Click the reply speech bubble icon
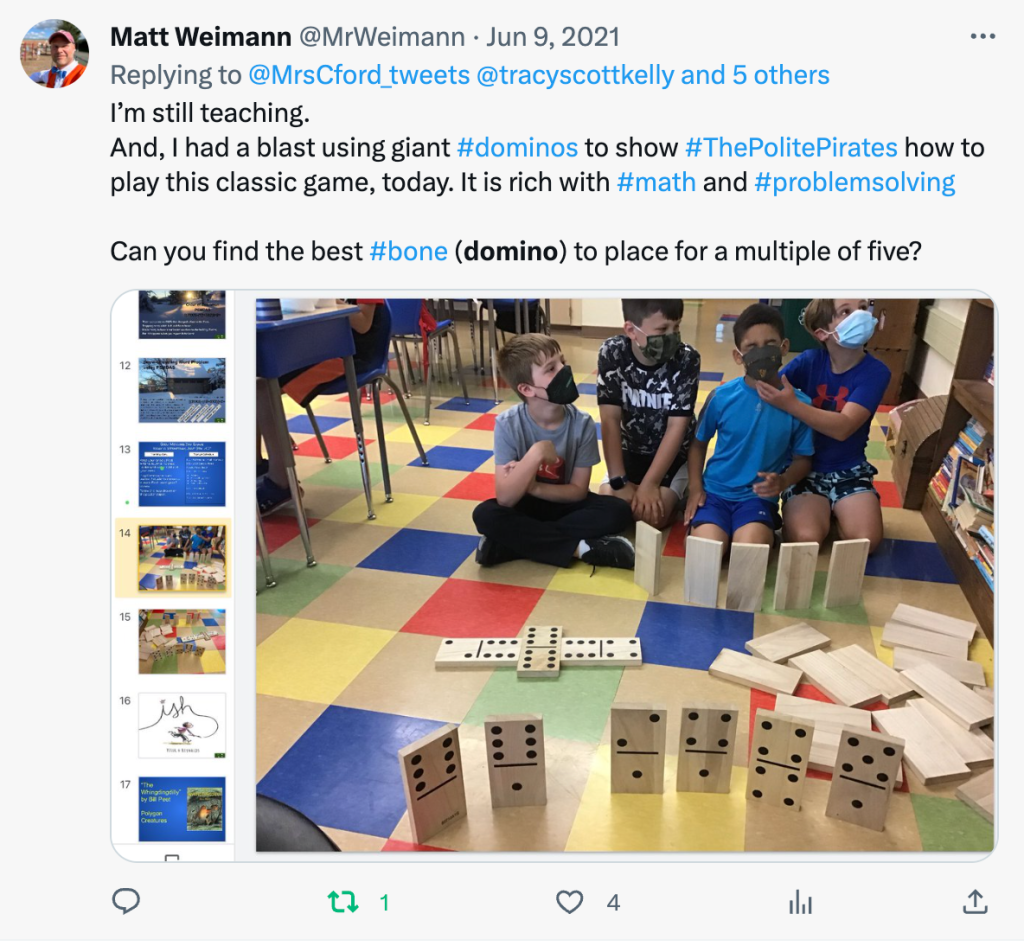This screenshot has width=1024, height=946. [126, 902]
